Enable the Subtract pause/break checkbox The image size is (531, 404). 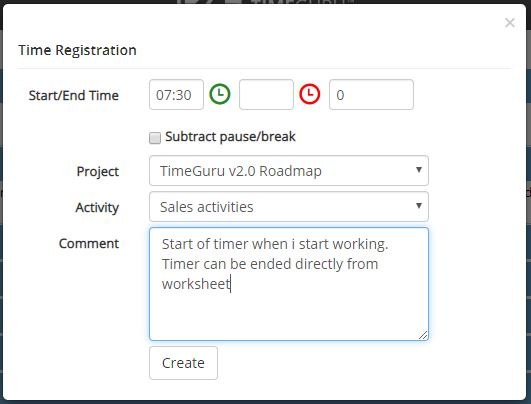155,138
